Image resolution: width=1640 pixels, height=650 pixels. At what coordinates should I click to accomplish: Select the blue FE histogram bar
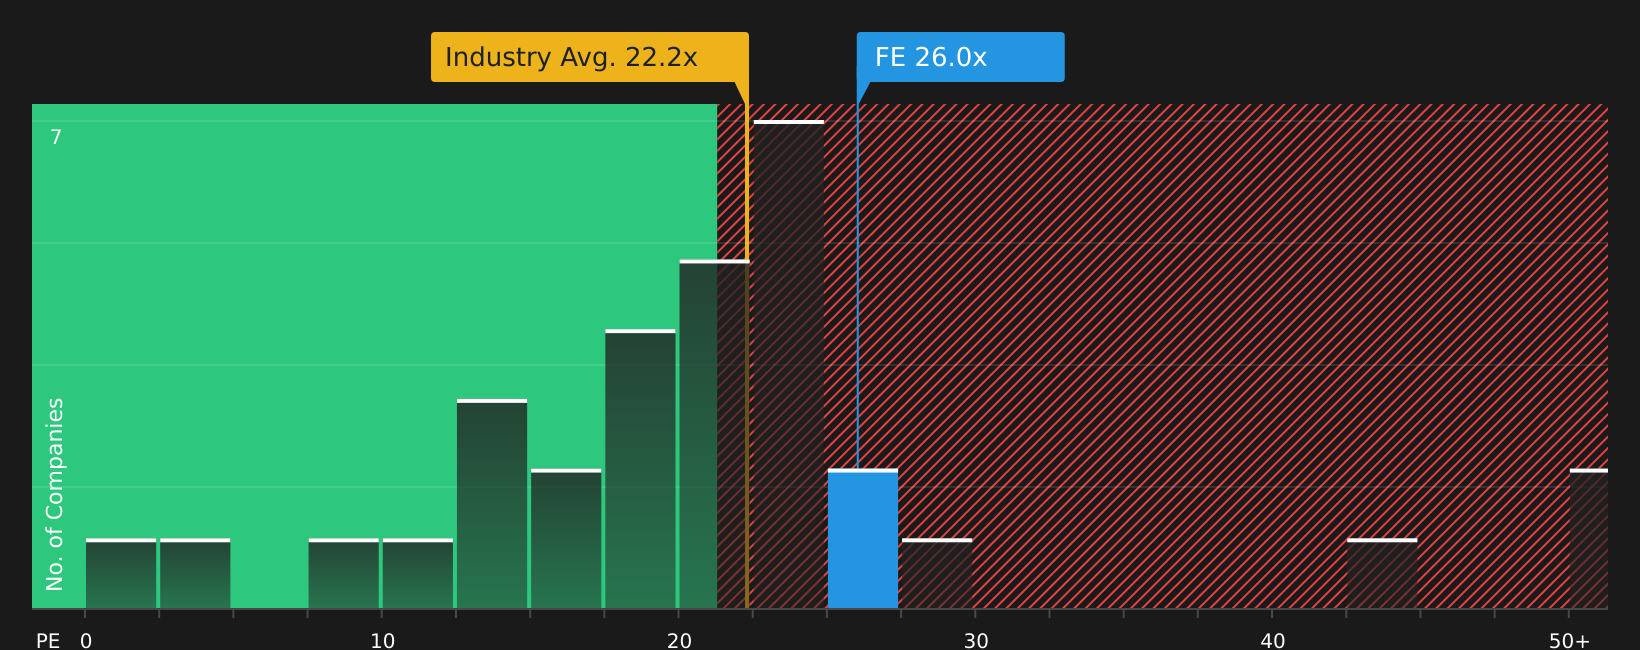(863, 539)
